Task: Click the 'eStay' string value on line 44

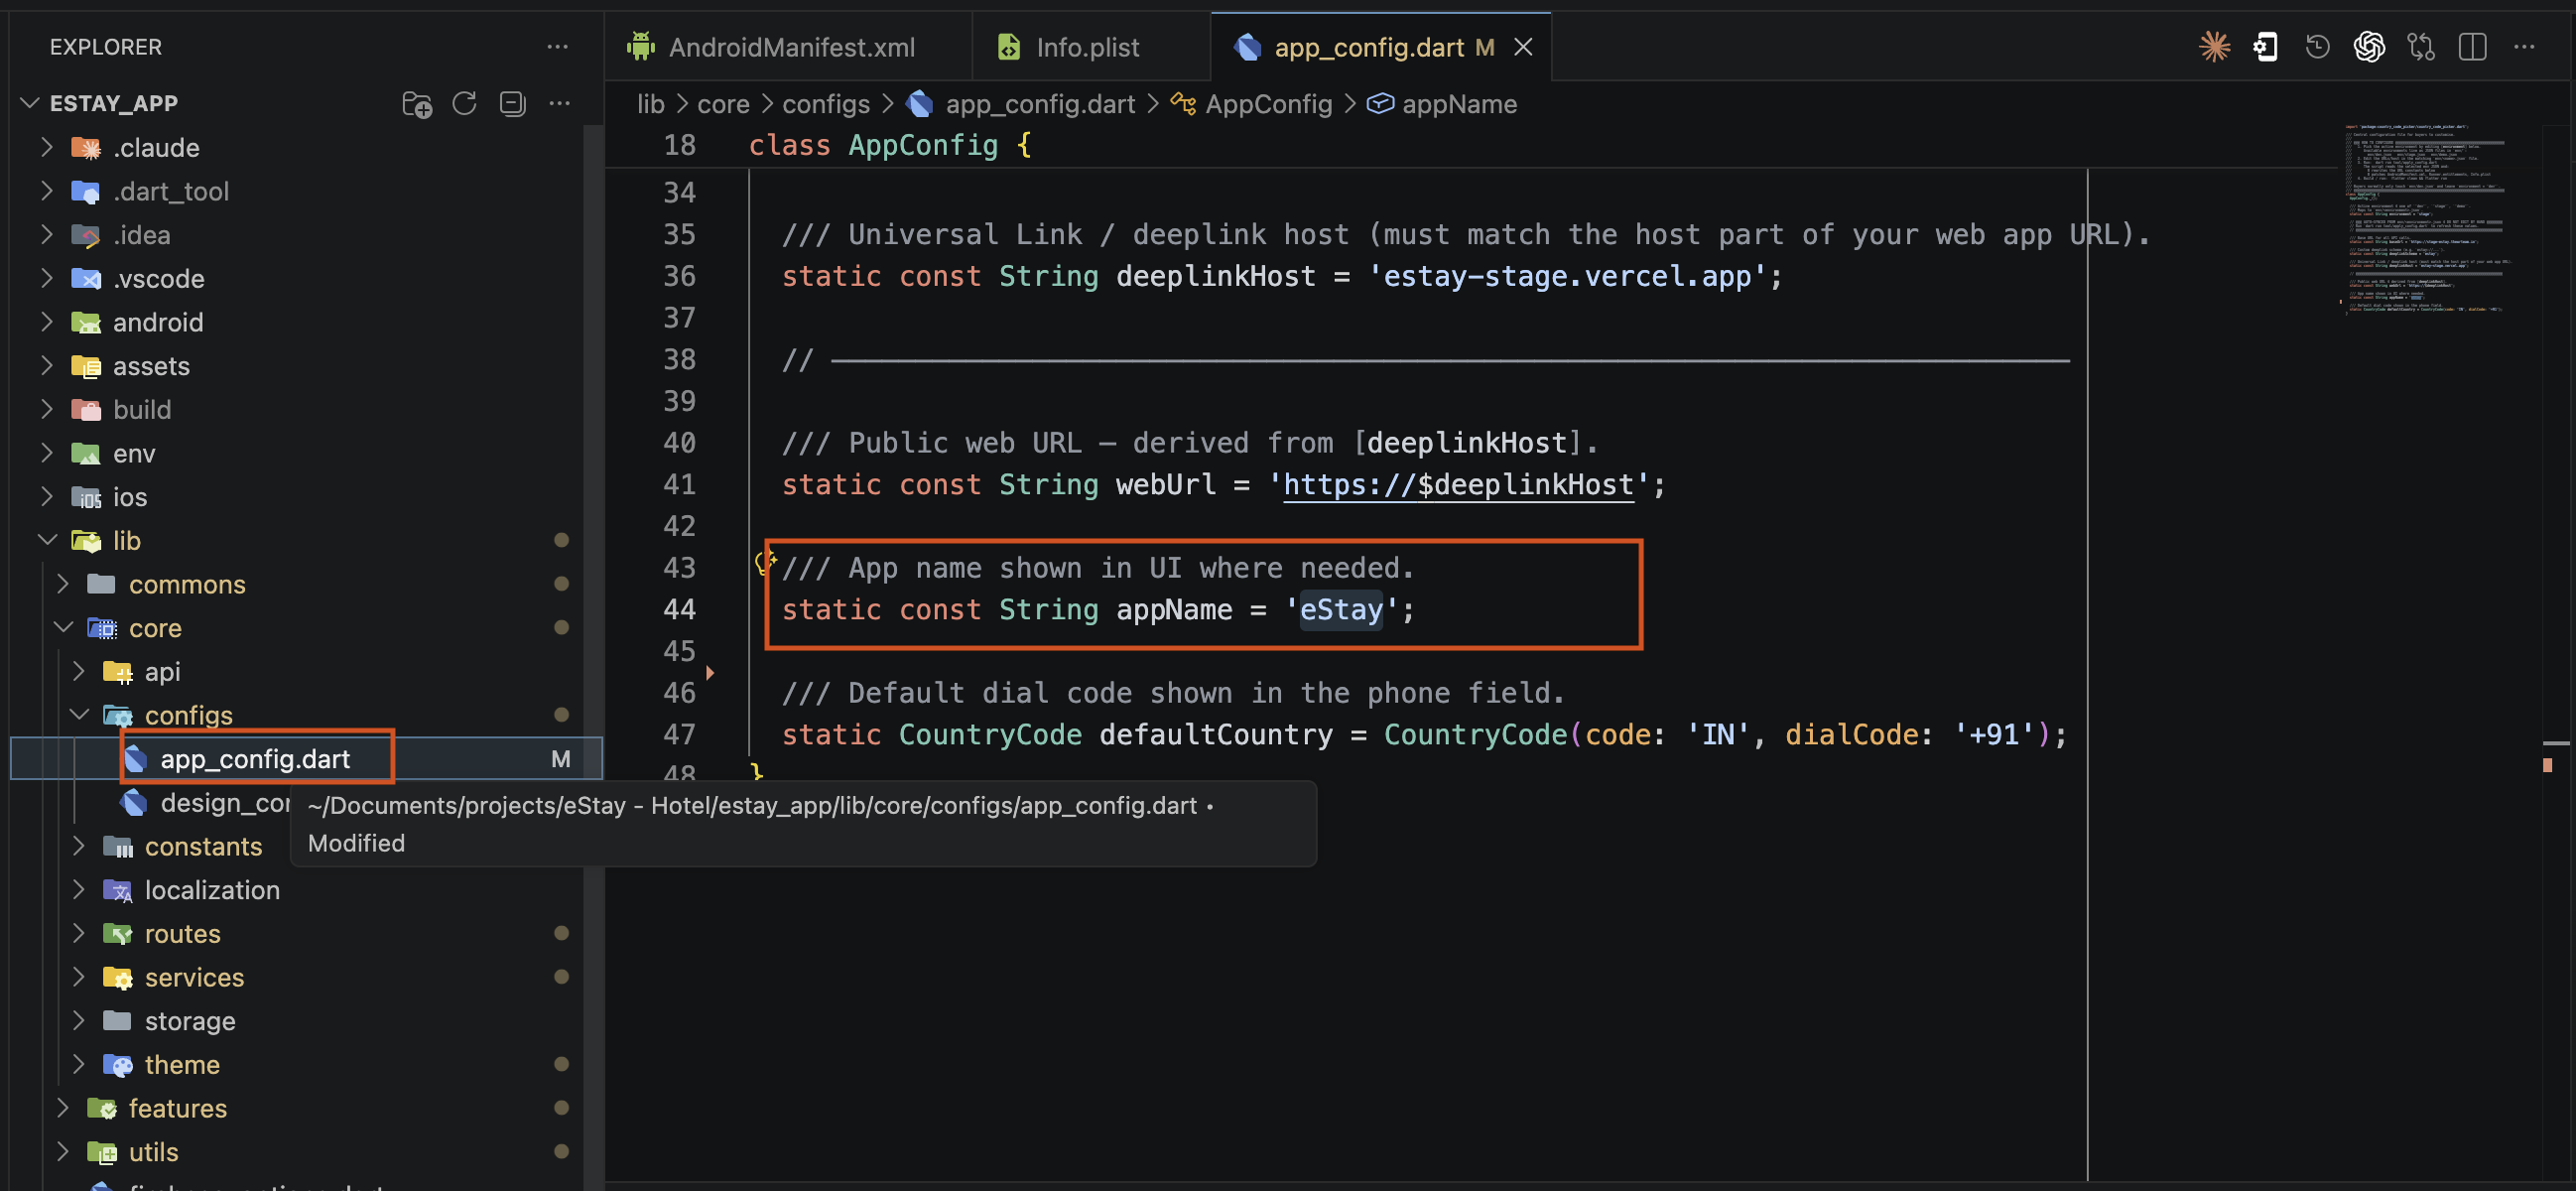Action: (1341, 610)
